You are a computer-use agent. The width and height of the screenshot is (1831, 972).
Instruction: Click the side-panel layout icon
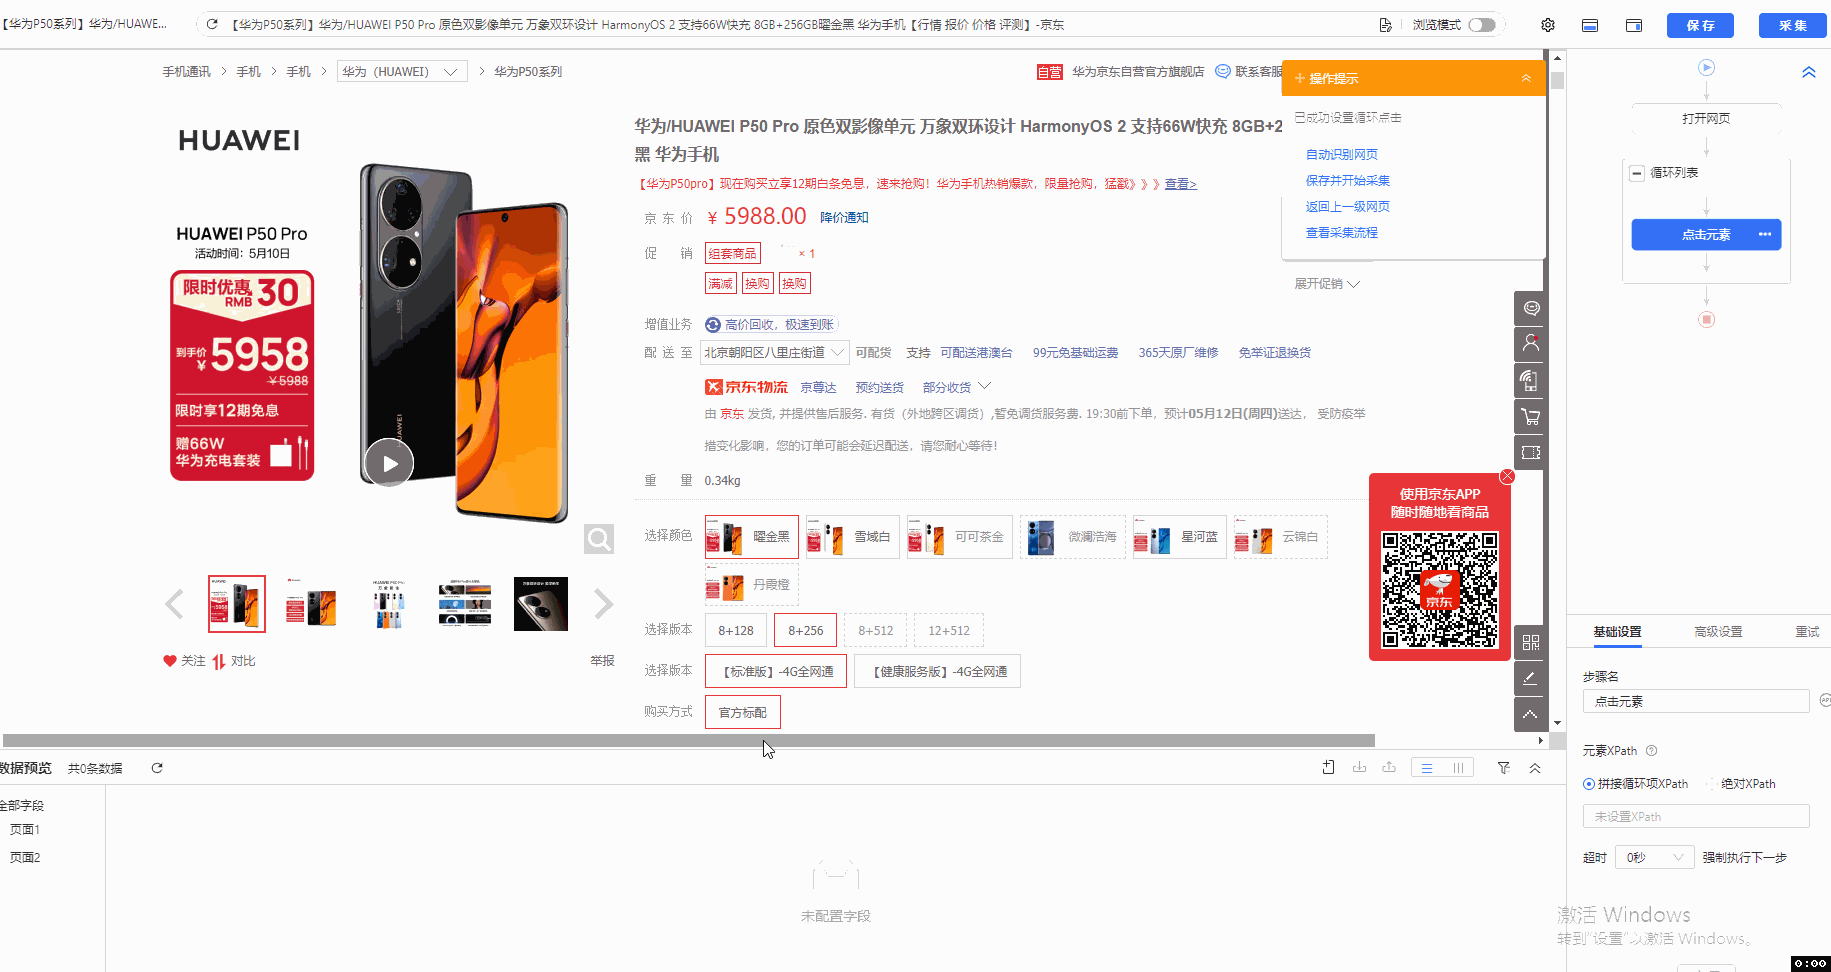[1634, 25]
